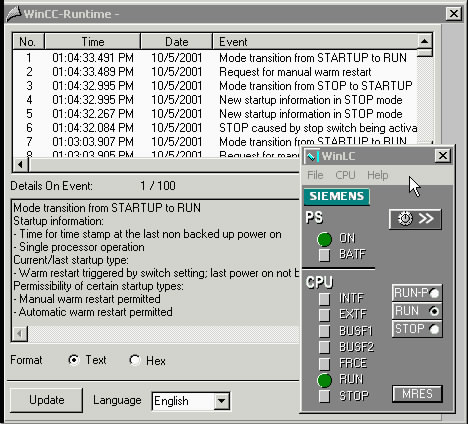Click the BUSF2 indicator box

(x=324, y=347)
